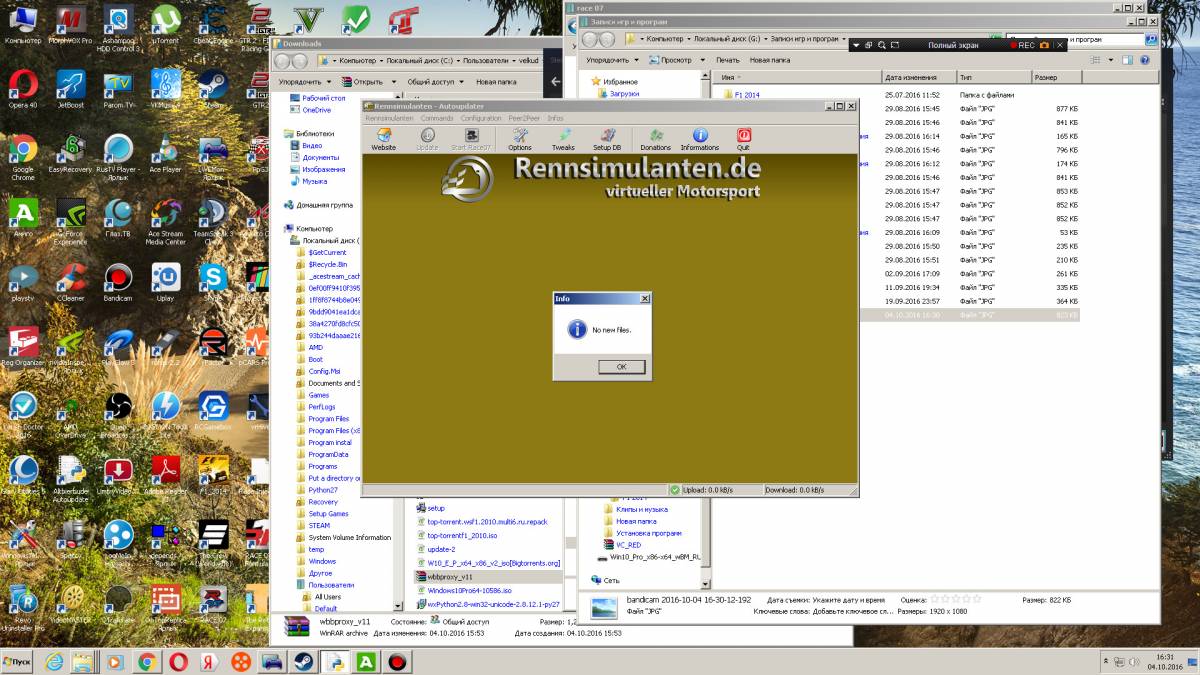This screenshot has height=675, width=1200.
Task: Select the Tweaks toolbar icon
Action: (563, 139)
